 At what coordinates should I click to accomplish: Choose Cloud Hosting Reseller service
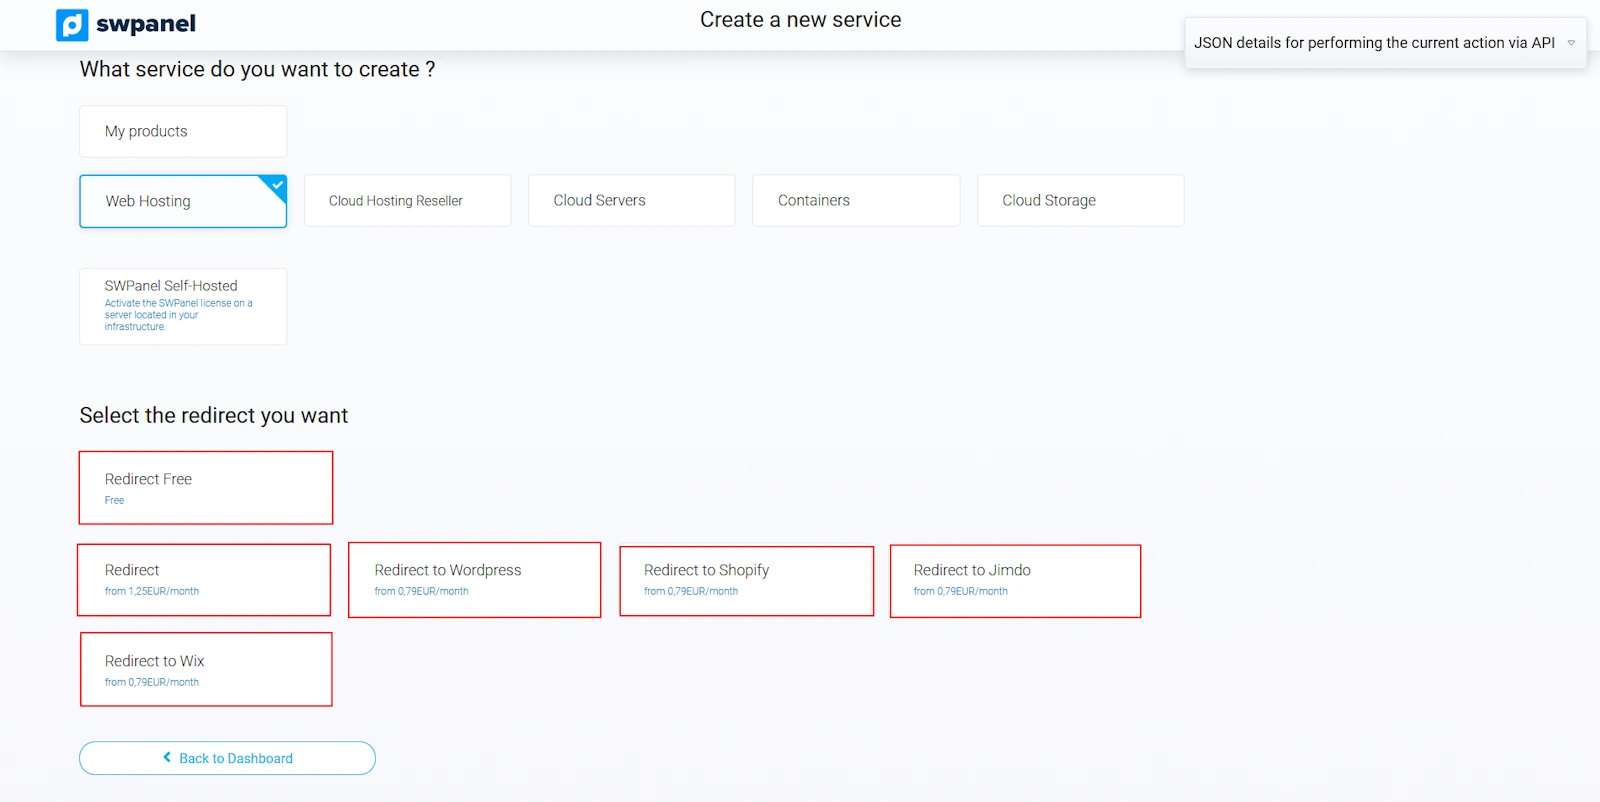(407, 201)
